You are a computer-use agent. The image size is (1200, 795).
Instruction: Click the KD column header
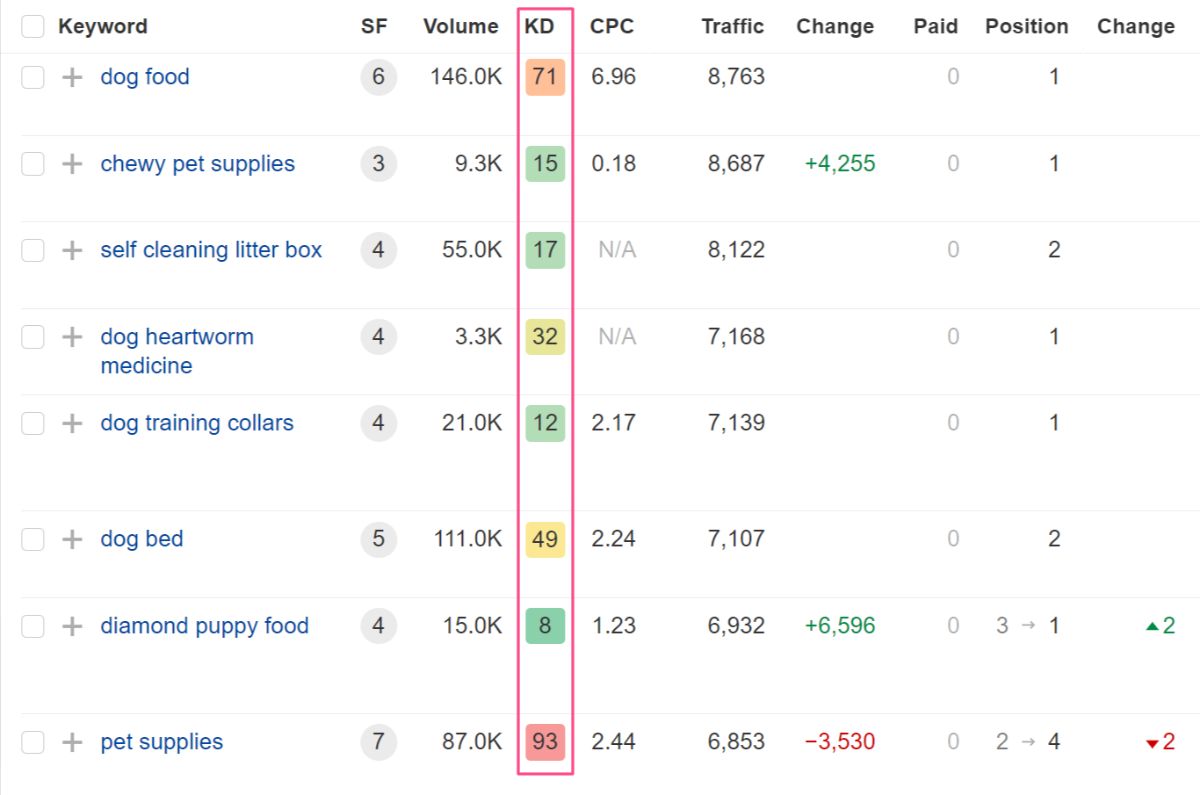click(540, 27)
